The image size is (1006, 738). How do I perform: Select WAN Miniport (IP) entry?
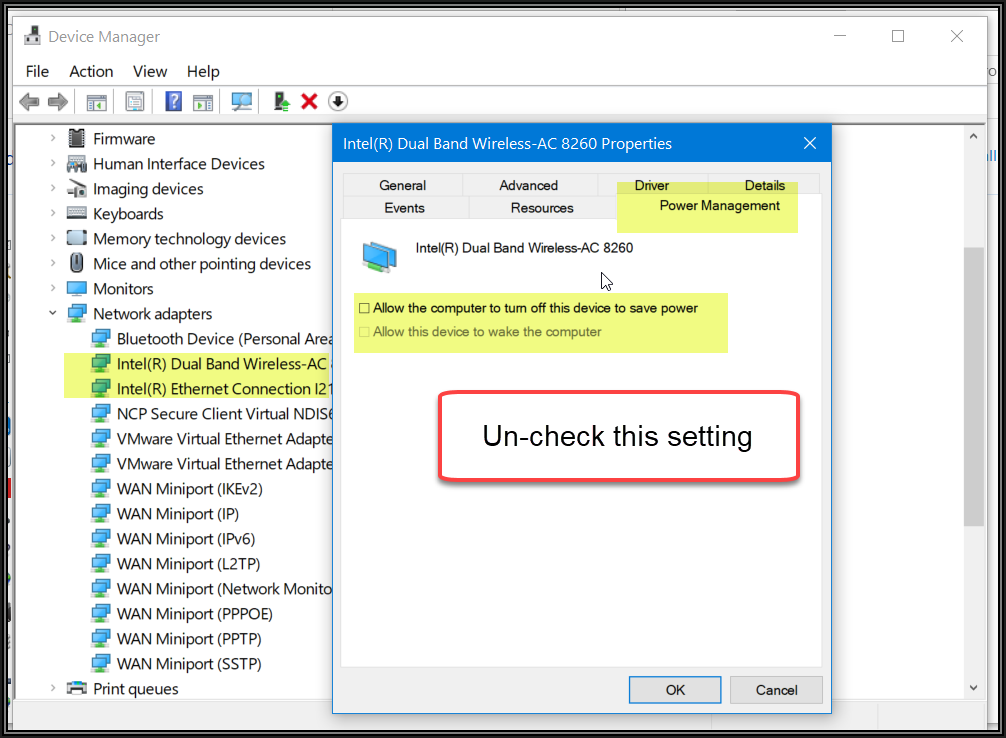point(178,513)
